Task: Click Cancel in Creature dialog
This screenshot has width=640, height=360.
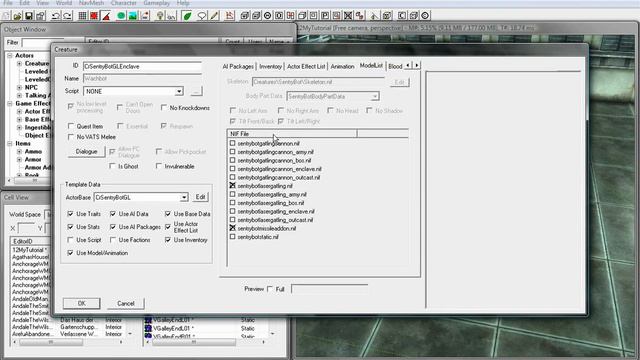Action: [x=126, y=304]
